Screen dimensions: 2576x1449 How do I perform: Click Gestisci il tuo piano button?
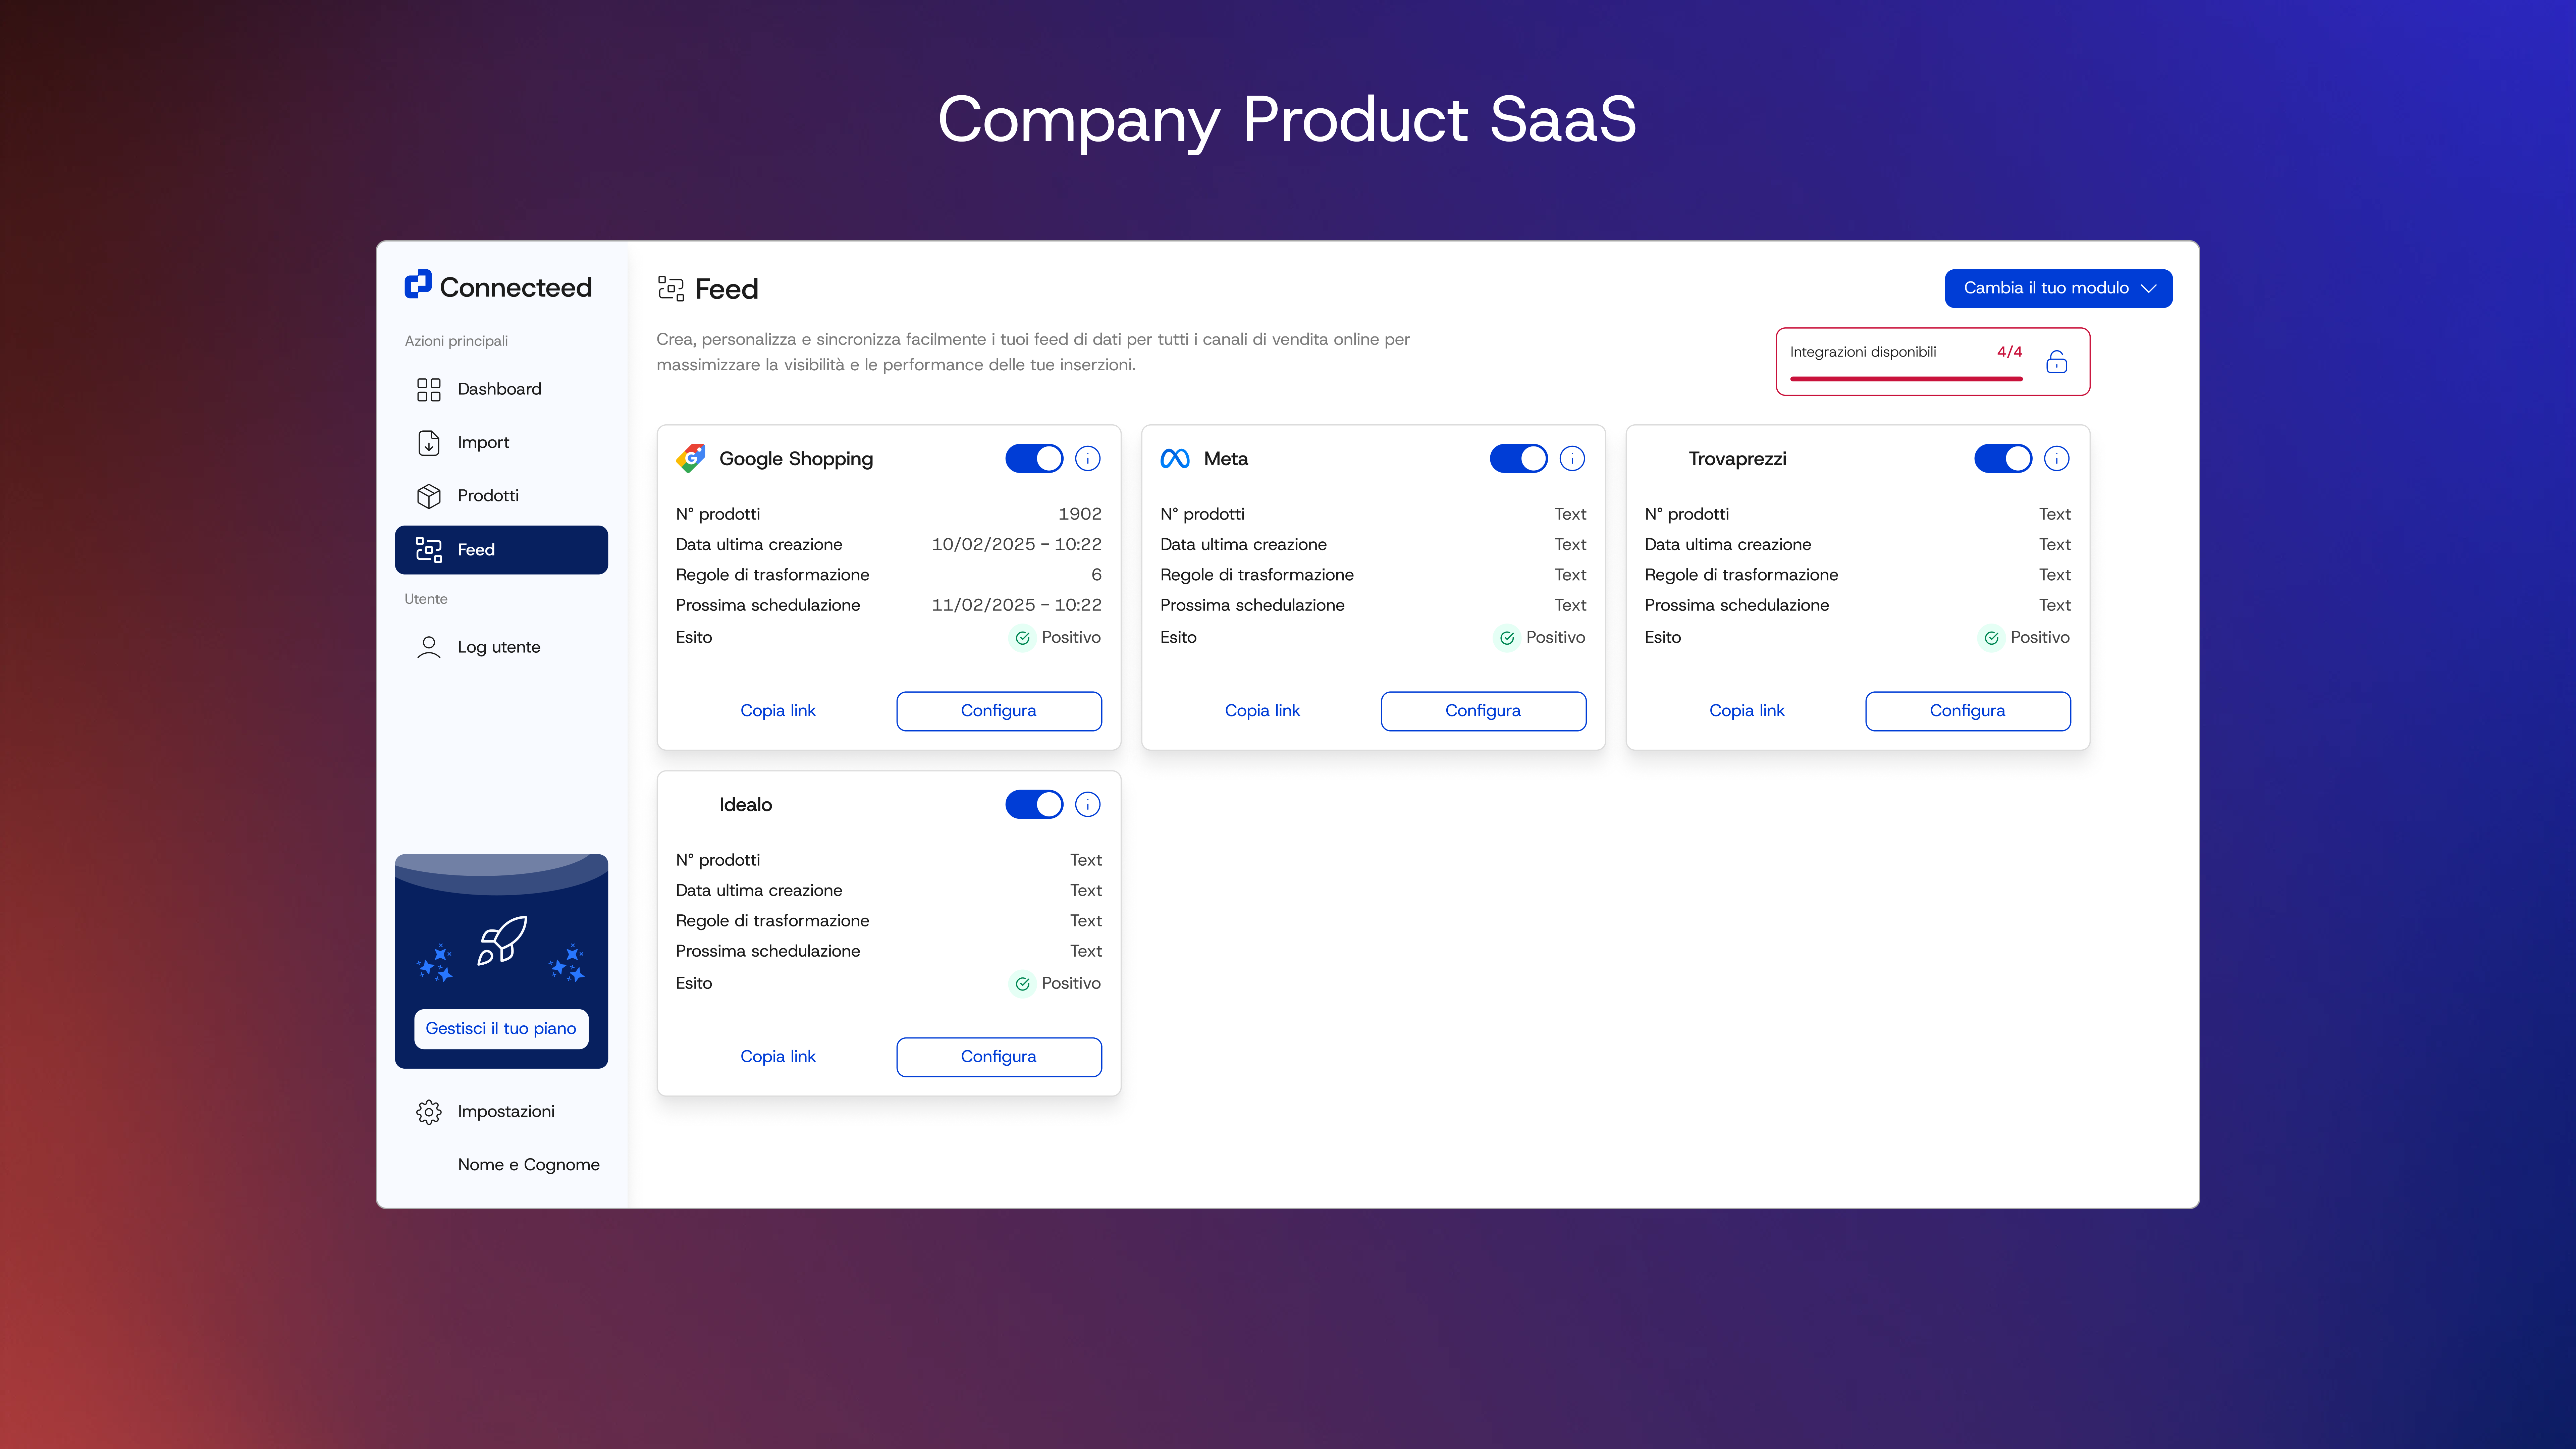[x=501, y=1029]
